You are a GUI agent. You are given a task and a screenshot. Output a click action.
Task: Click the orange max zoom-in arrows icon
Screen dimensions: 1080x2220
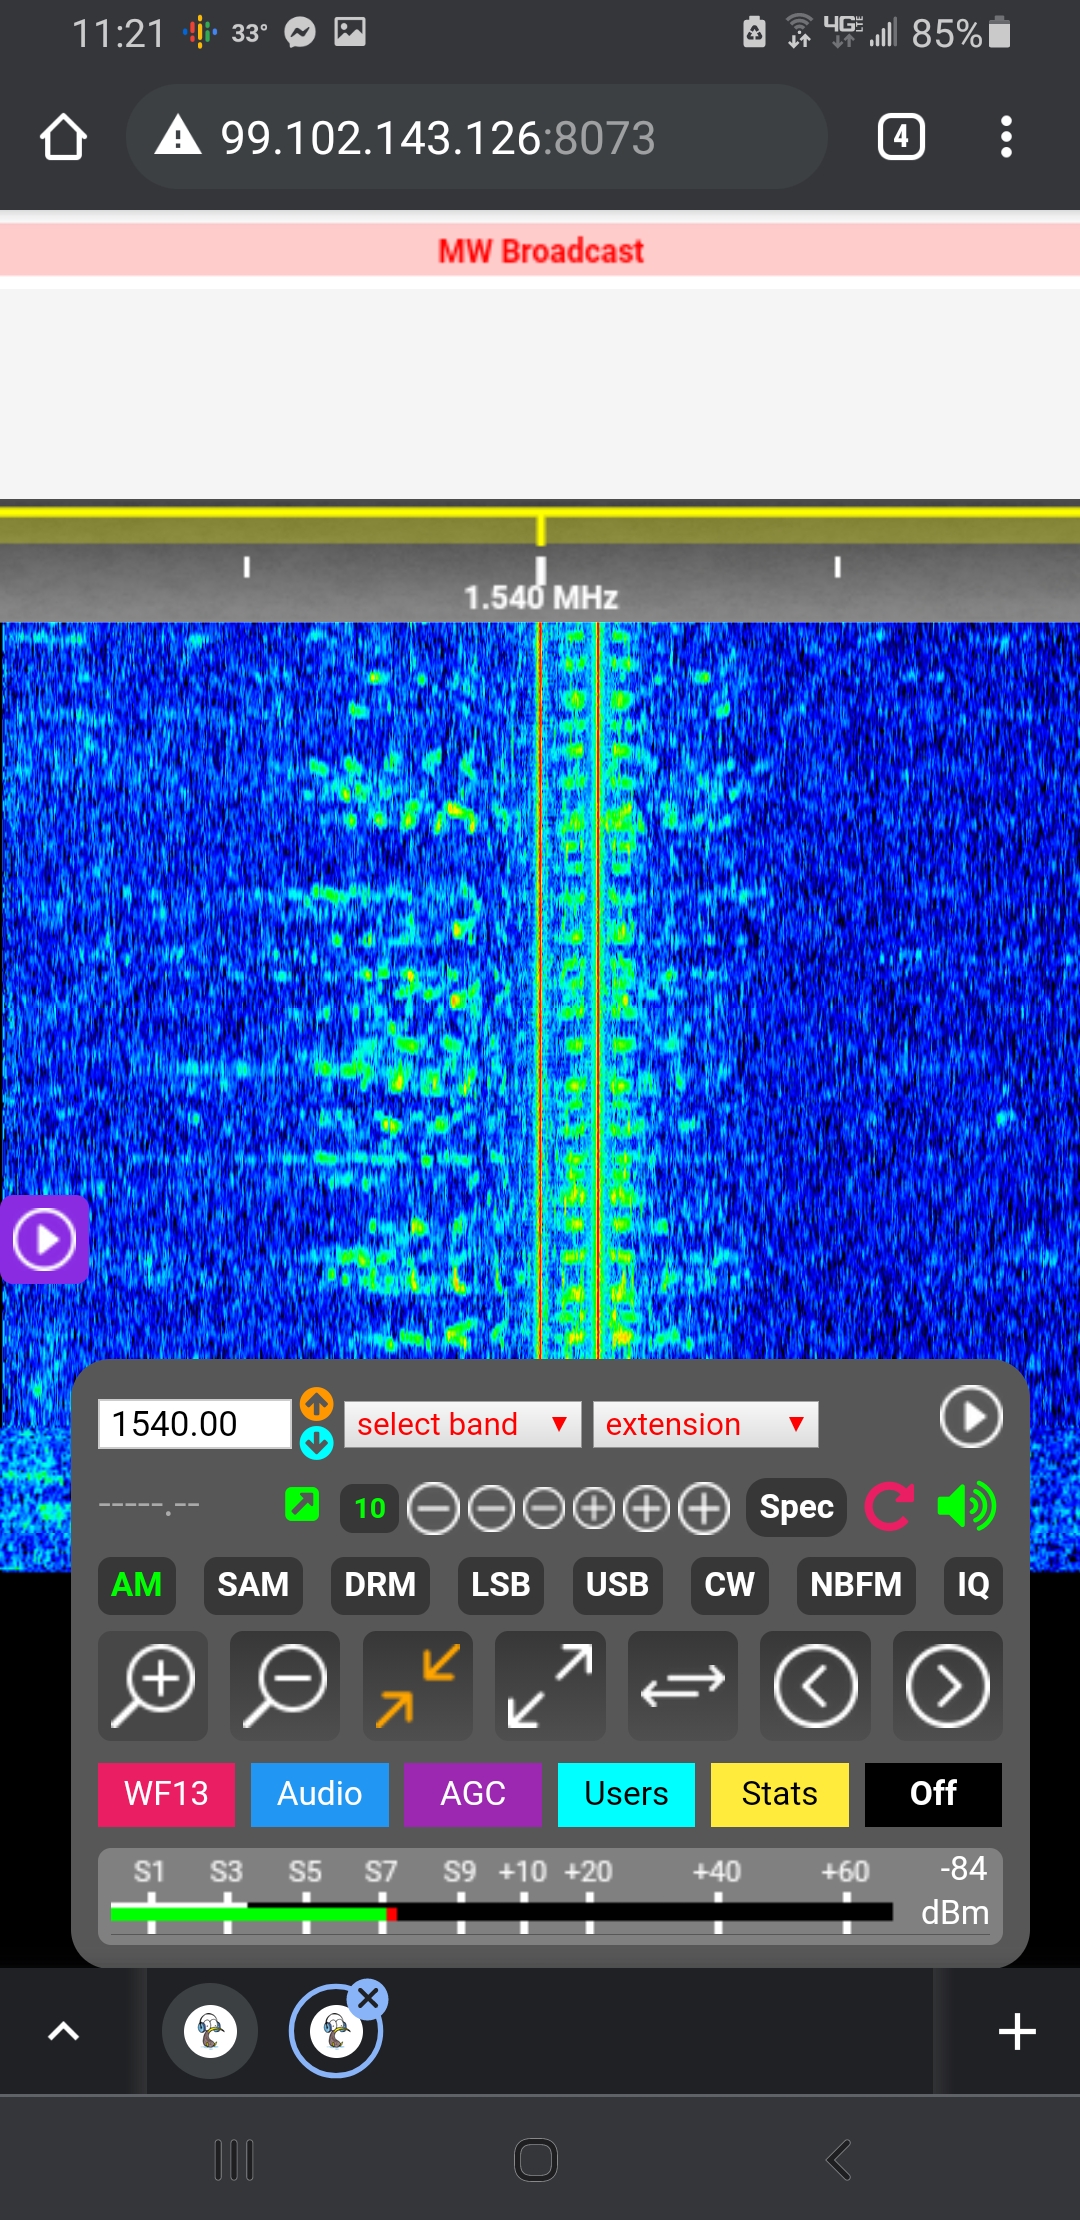point(418,1685)
